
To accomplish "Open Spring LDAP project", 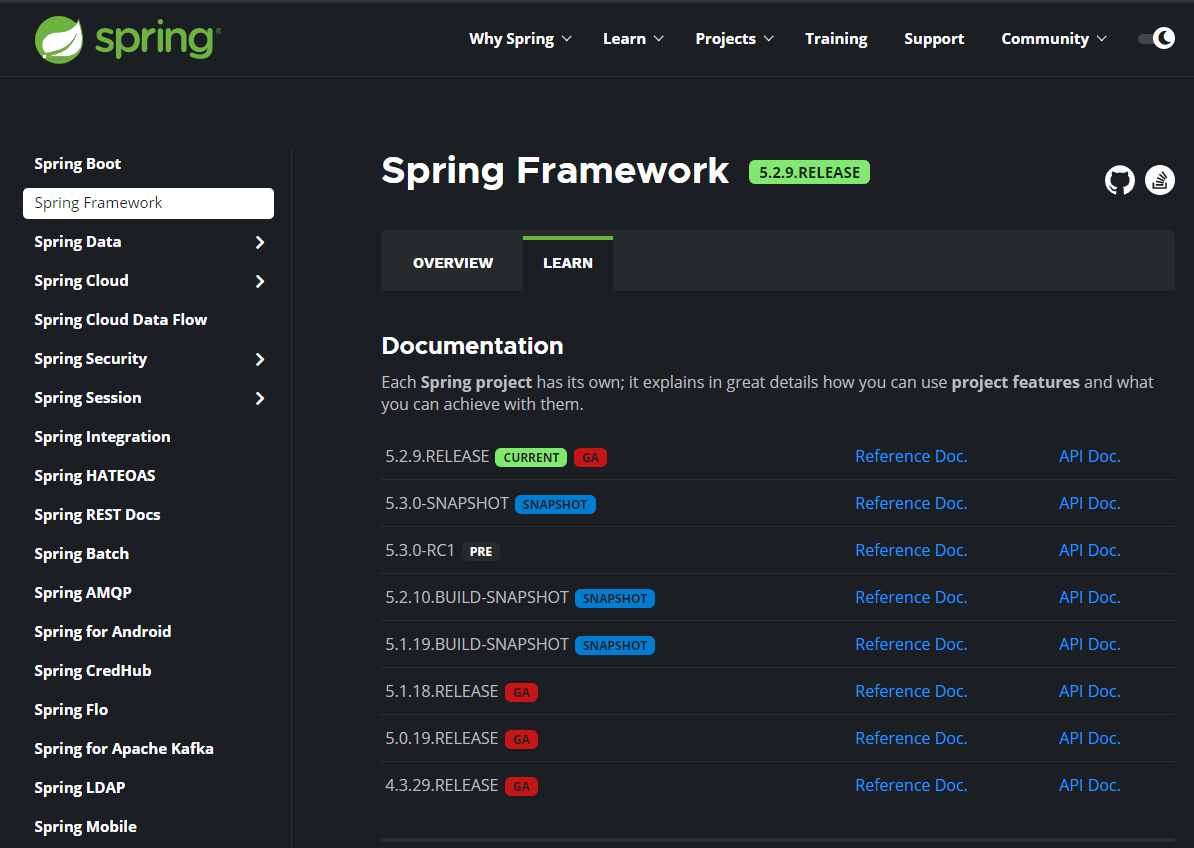I will [x=80, y=788].
